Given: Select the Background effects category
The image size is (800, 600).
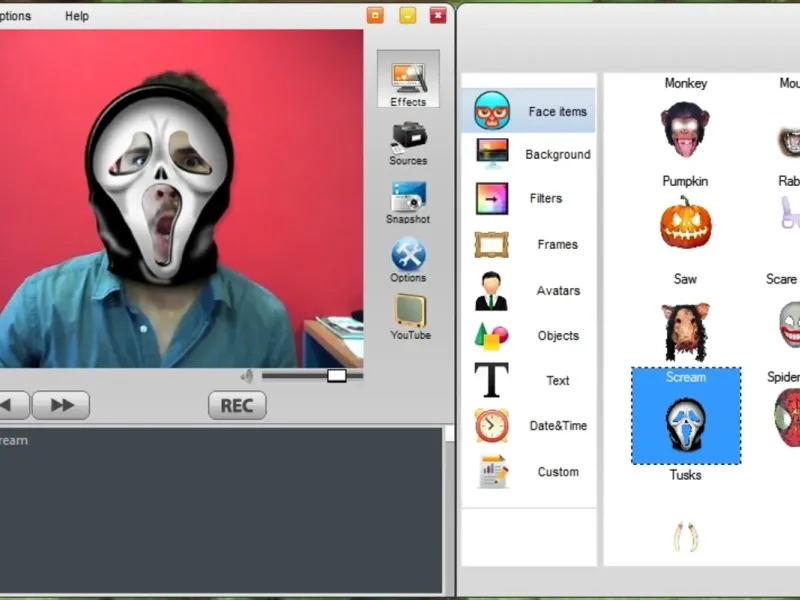Looking at the screenshot, I should coord(529,154).
